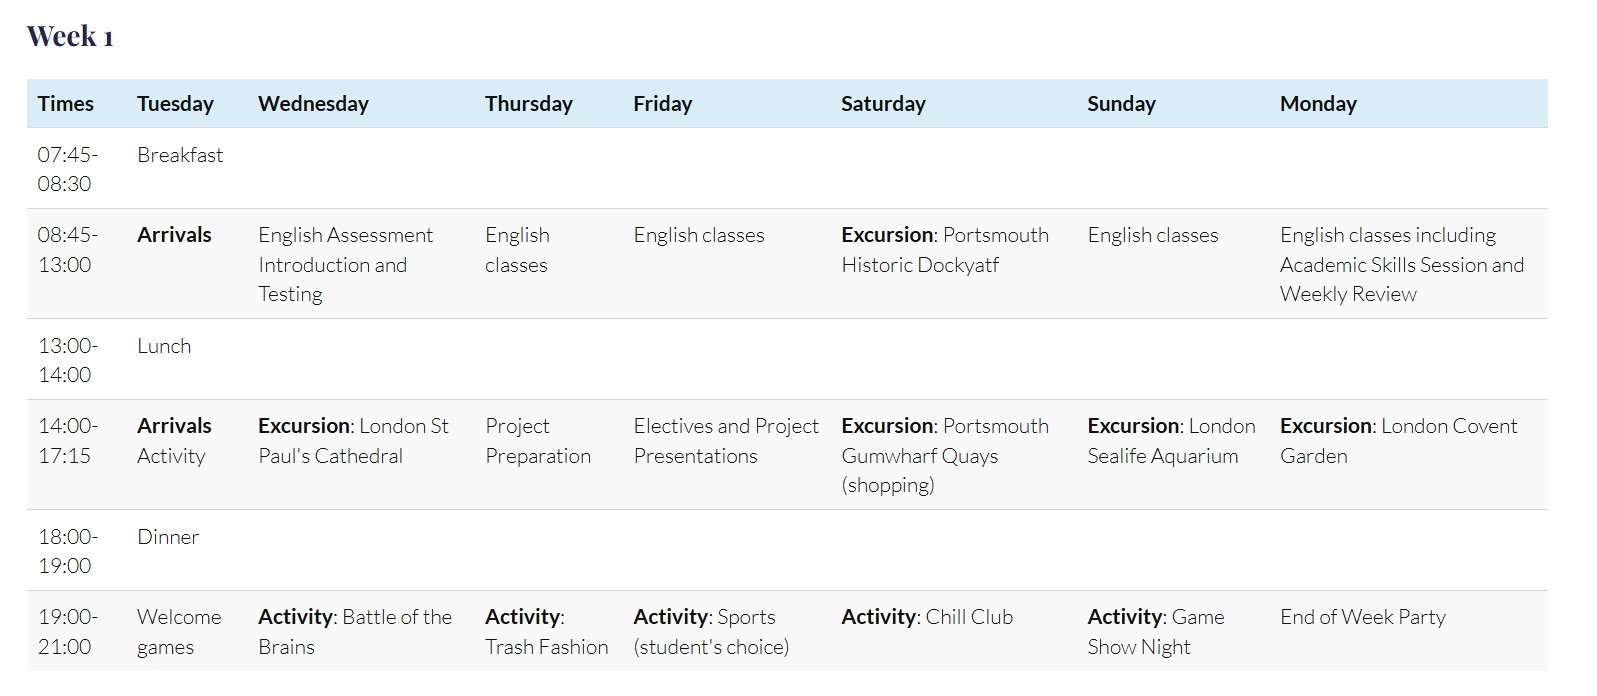Select the Portsmouth Historic Dockyard excursion
This screenshot has width=1597, height=696.
(944, 250)
